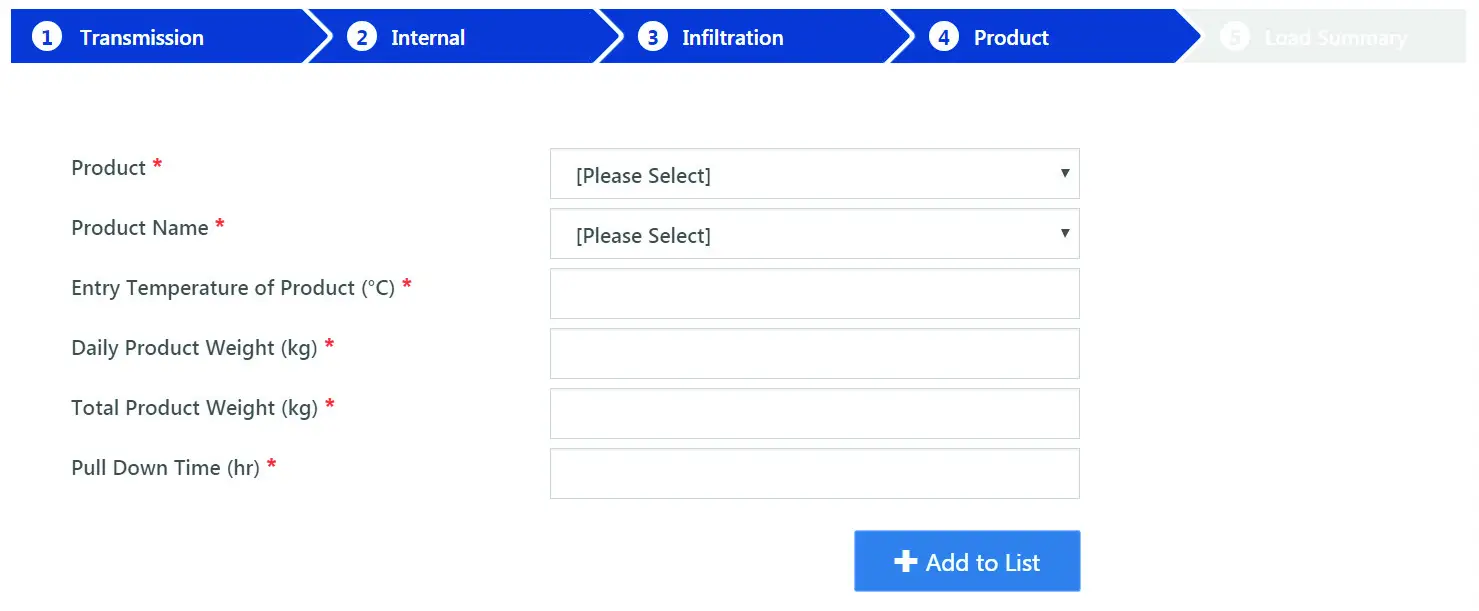Open the Infiltration step tab
This screenshot has height=611, width=1479.
[x=732, y=38]
